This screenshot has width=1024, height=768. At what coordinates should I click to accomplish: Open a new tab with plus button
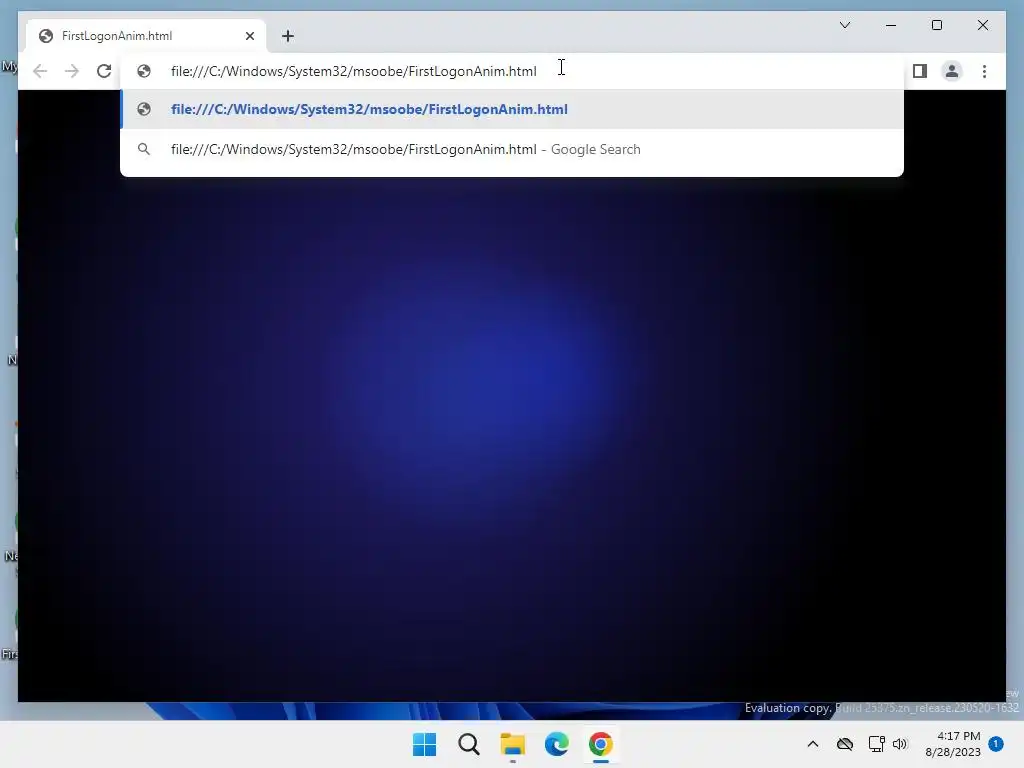click(x=288, y=36)
